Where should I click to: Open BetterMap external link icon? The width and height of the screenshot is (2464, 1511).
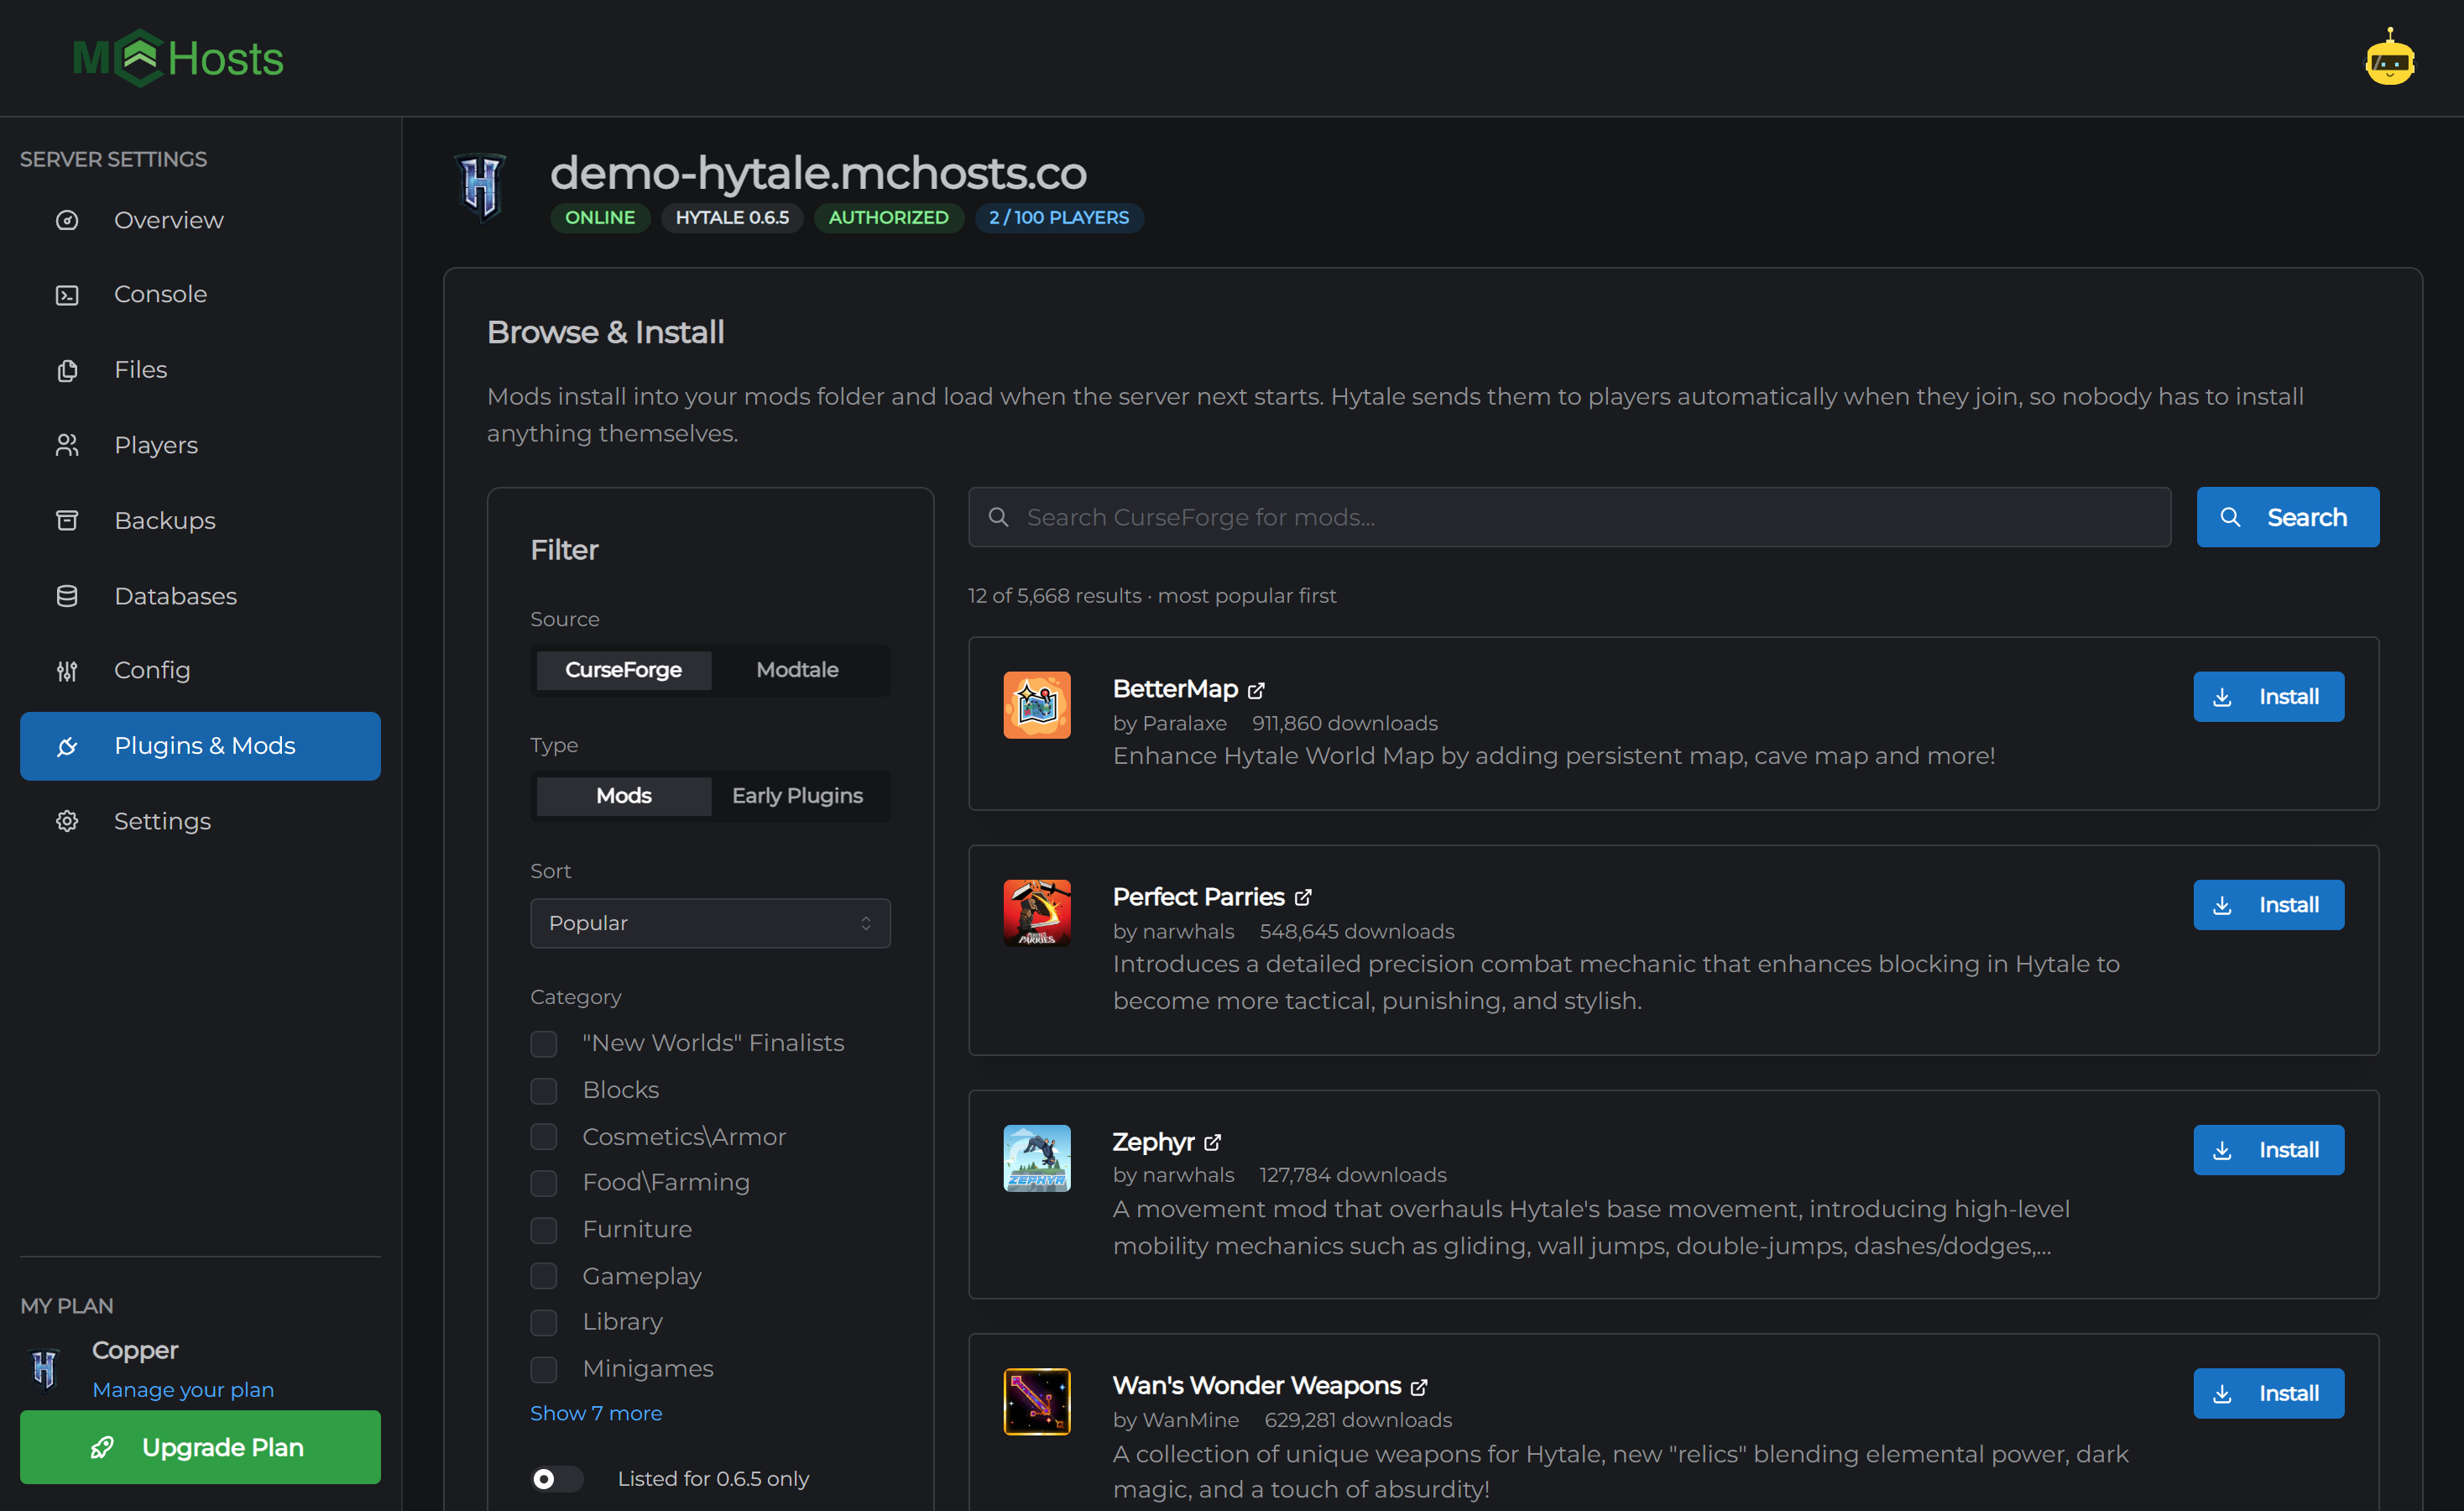[1256, 690]
